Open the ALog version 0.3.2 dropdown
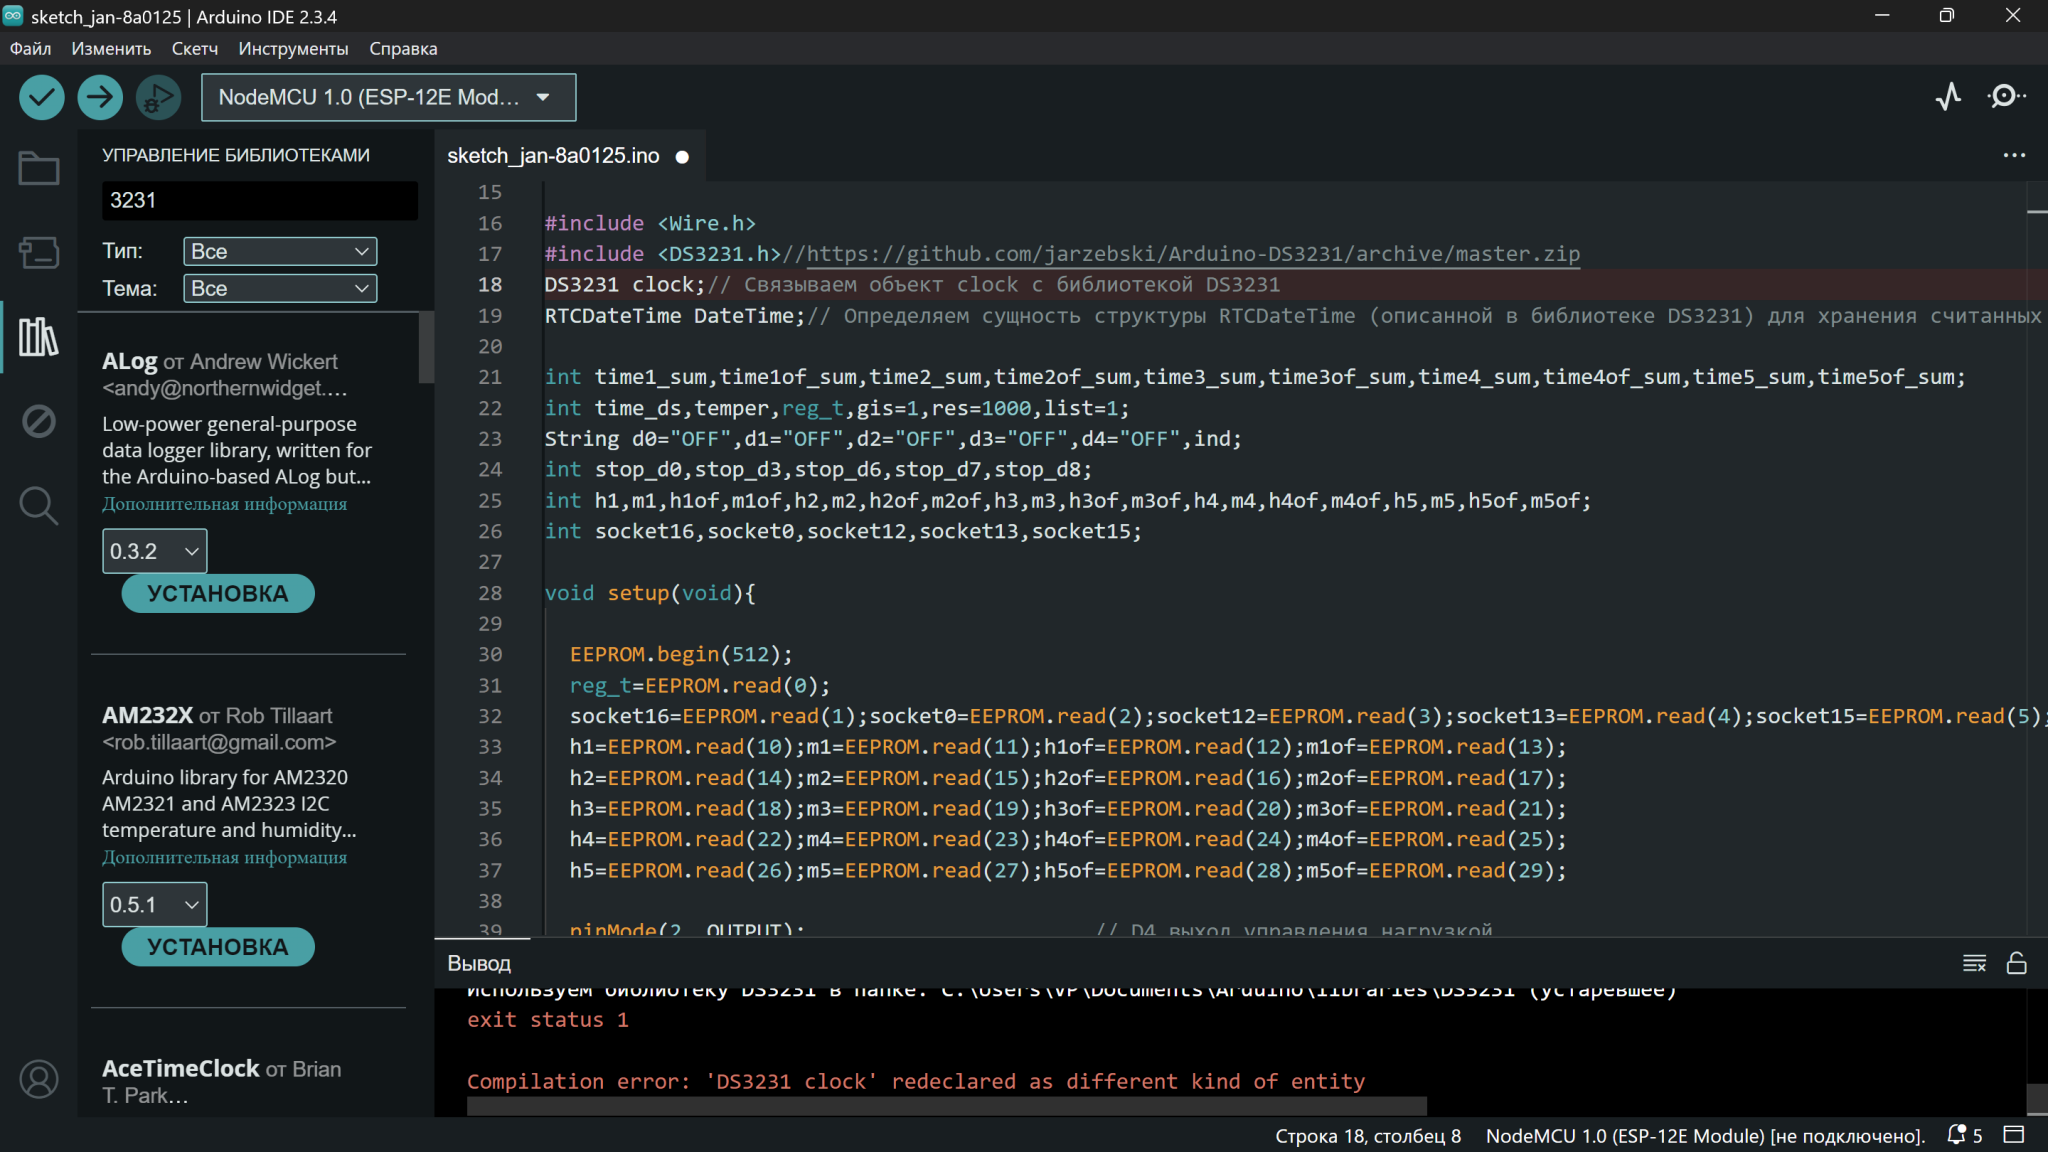 point(154,551)
